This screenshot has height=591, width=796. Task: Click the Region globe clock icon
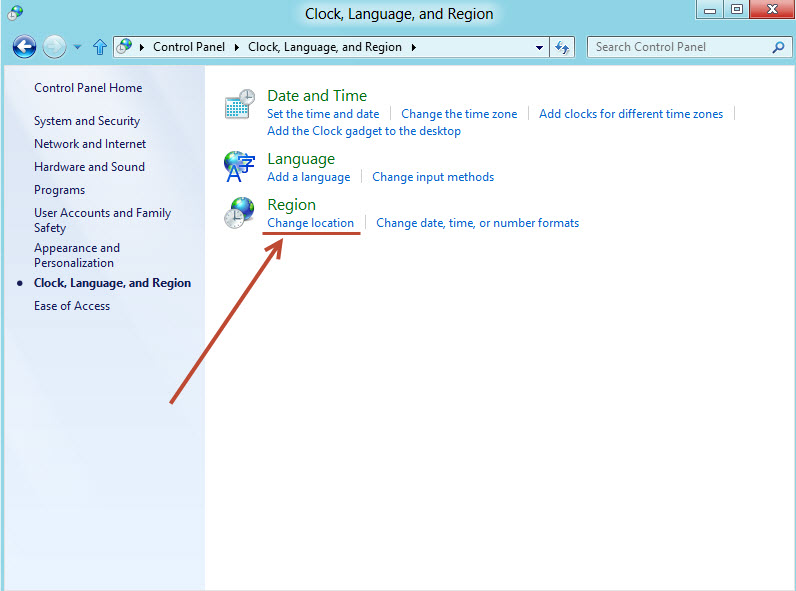240,212
